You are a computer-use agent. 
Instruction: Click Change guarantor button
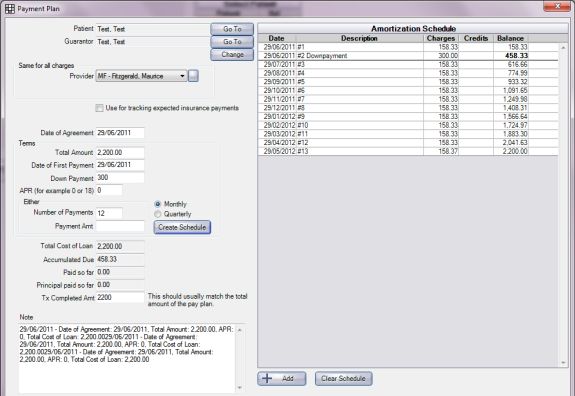pyautogui.click(x=232, y=54)
